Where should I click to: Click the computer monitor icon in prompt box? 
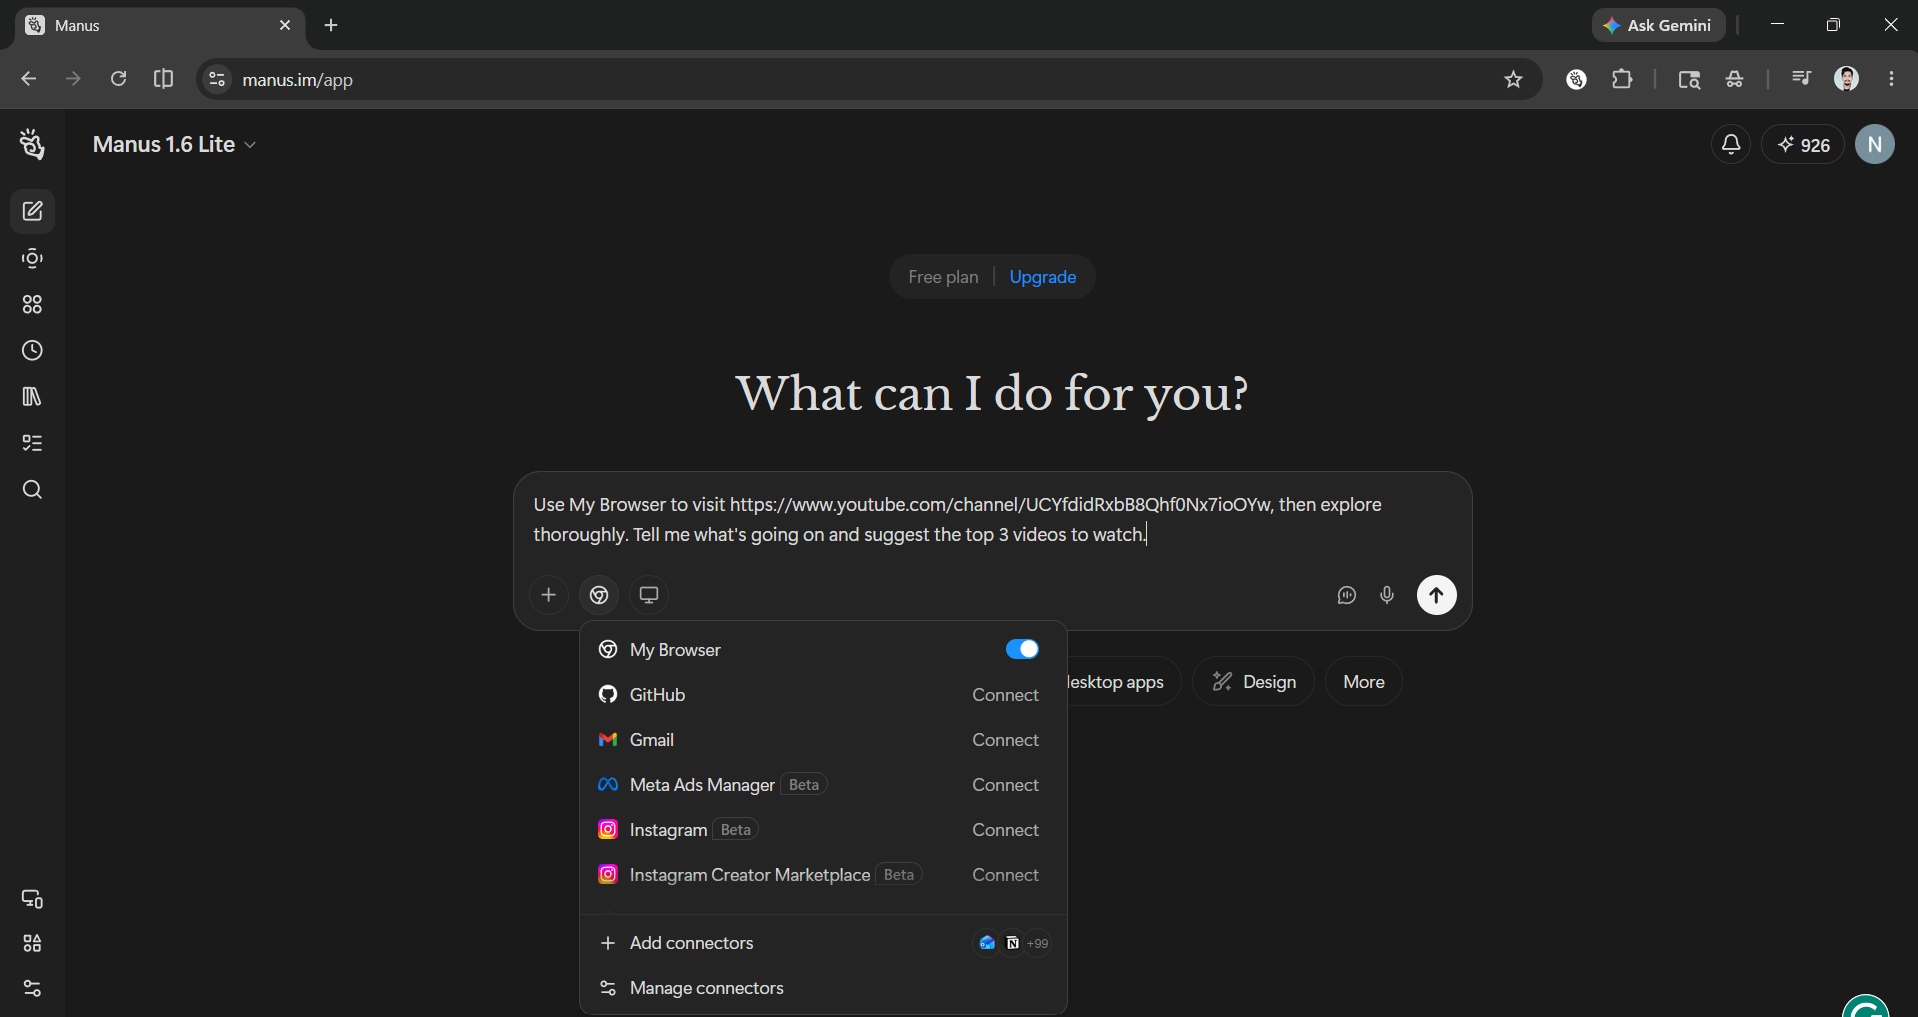pyautogui.click(x=649, y=595)
